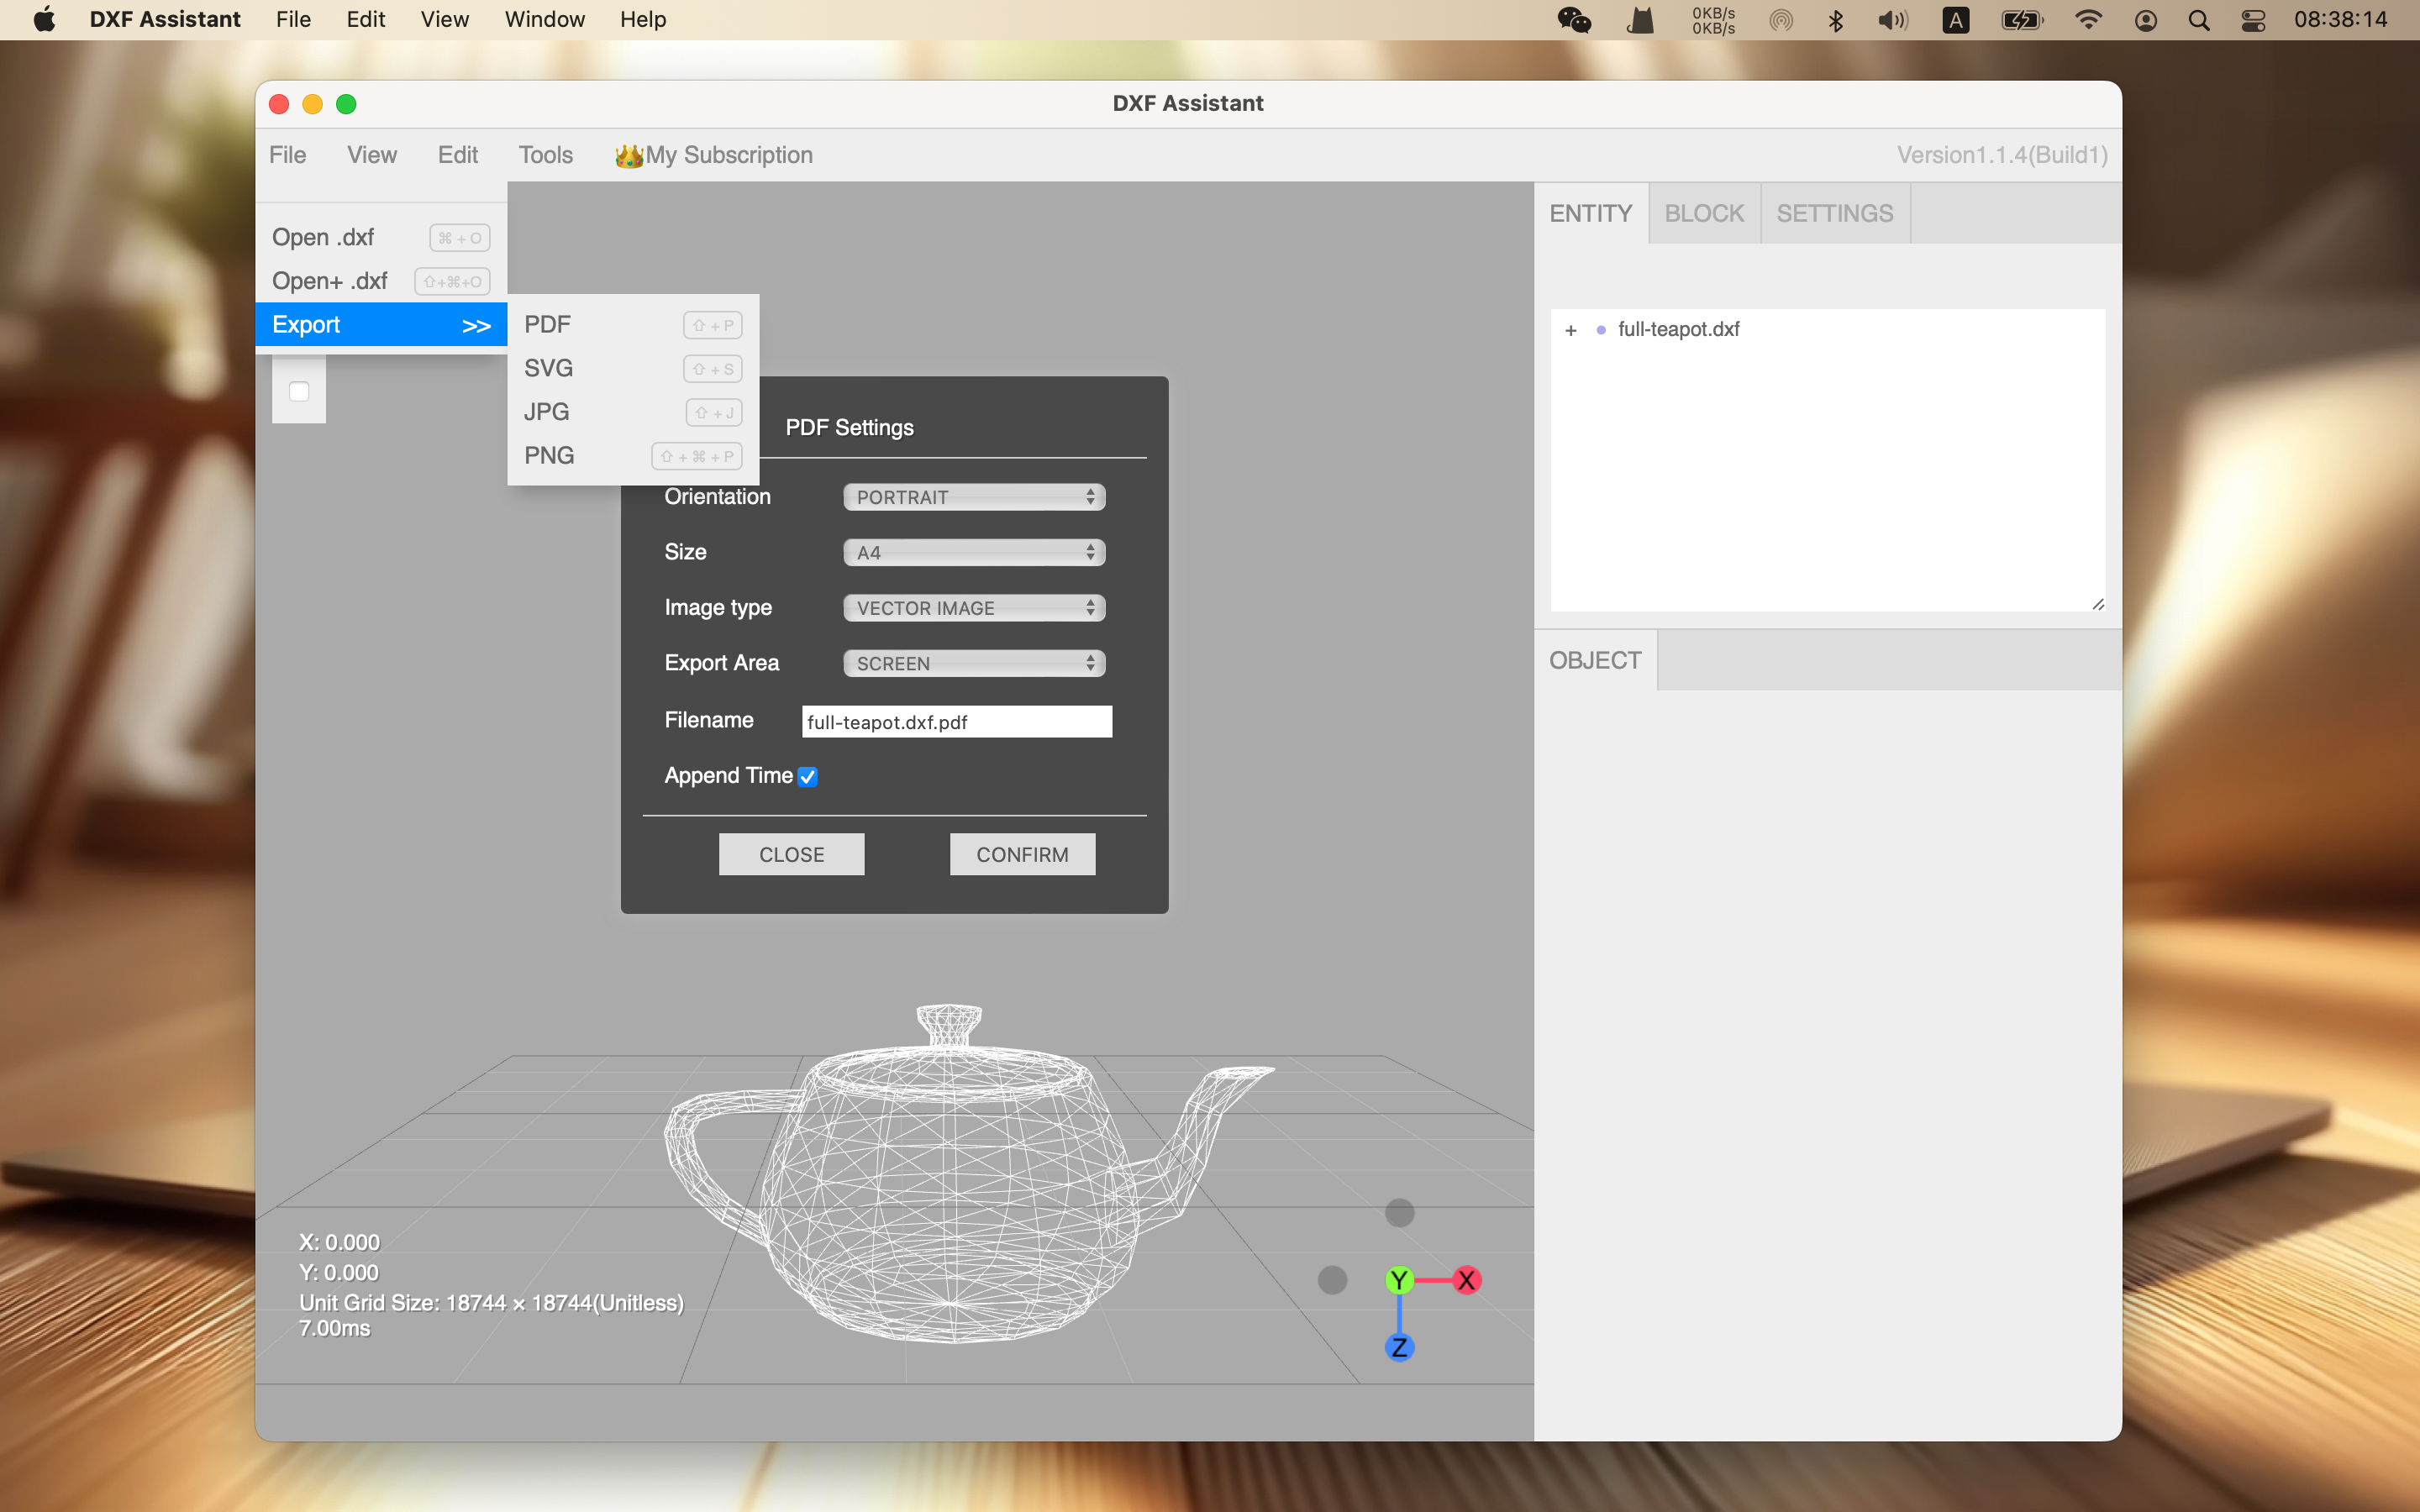Click the CONFIRM button in PDF Settings

point(1023,855)
